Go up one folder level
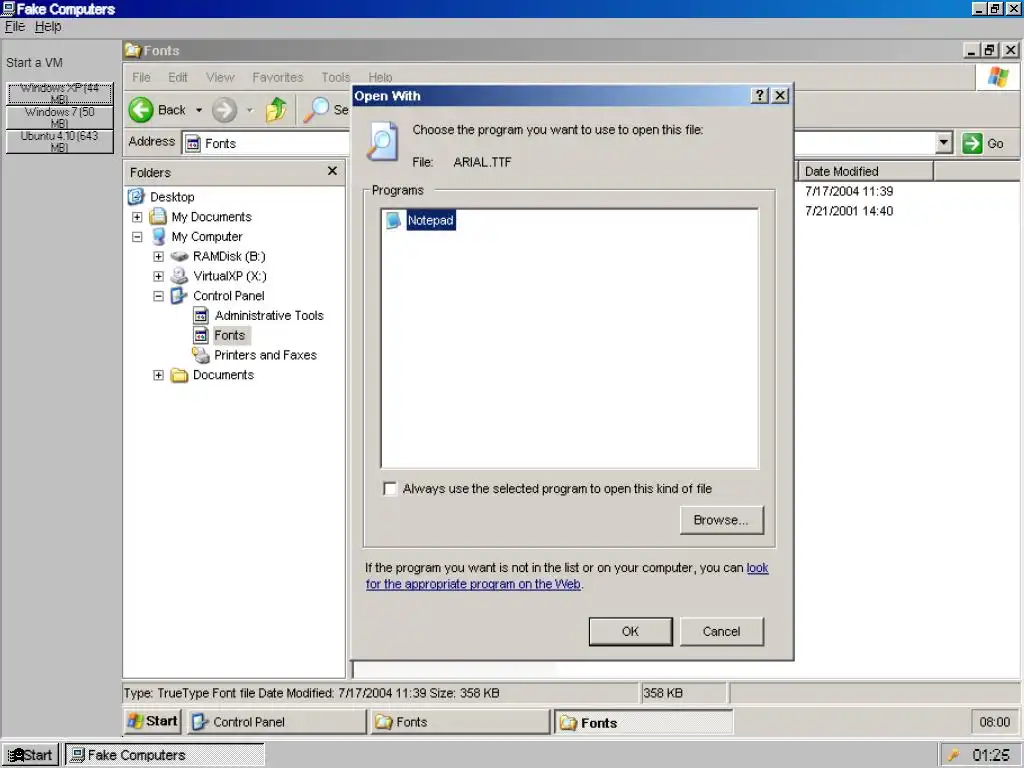 [277, 110]
